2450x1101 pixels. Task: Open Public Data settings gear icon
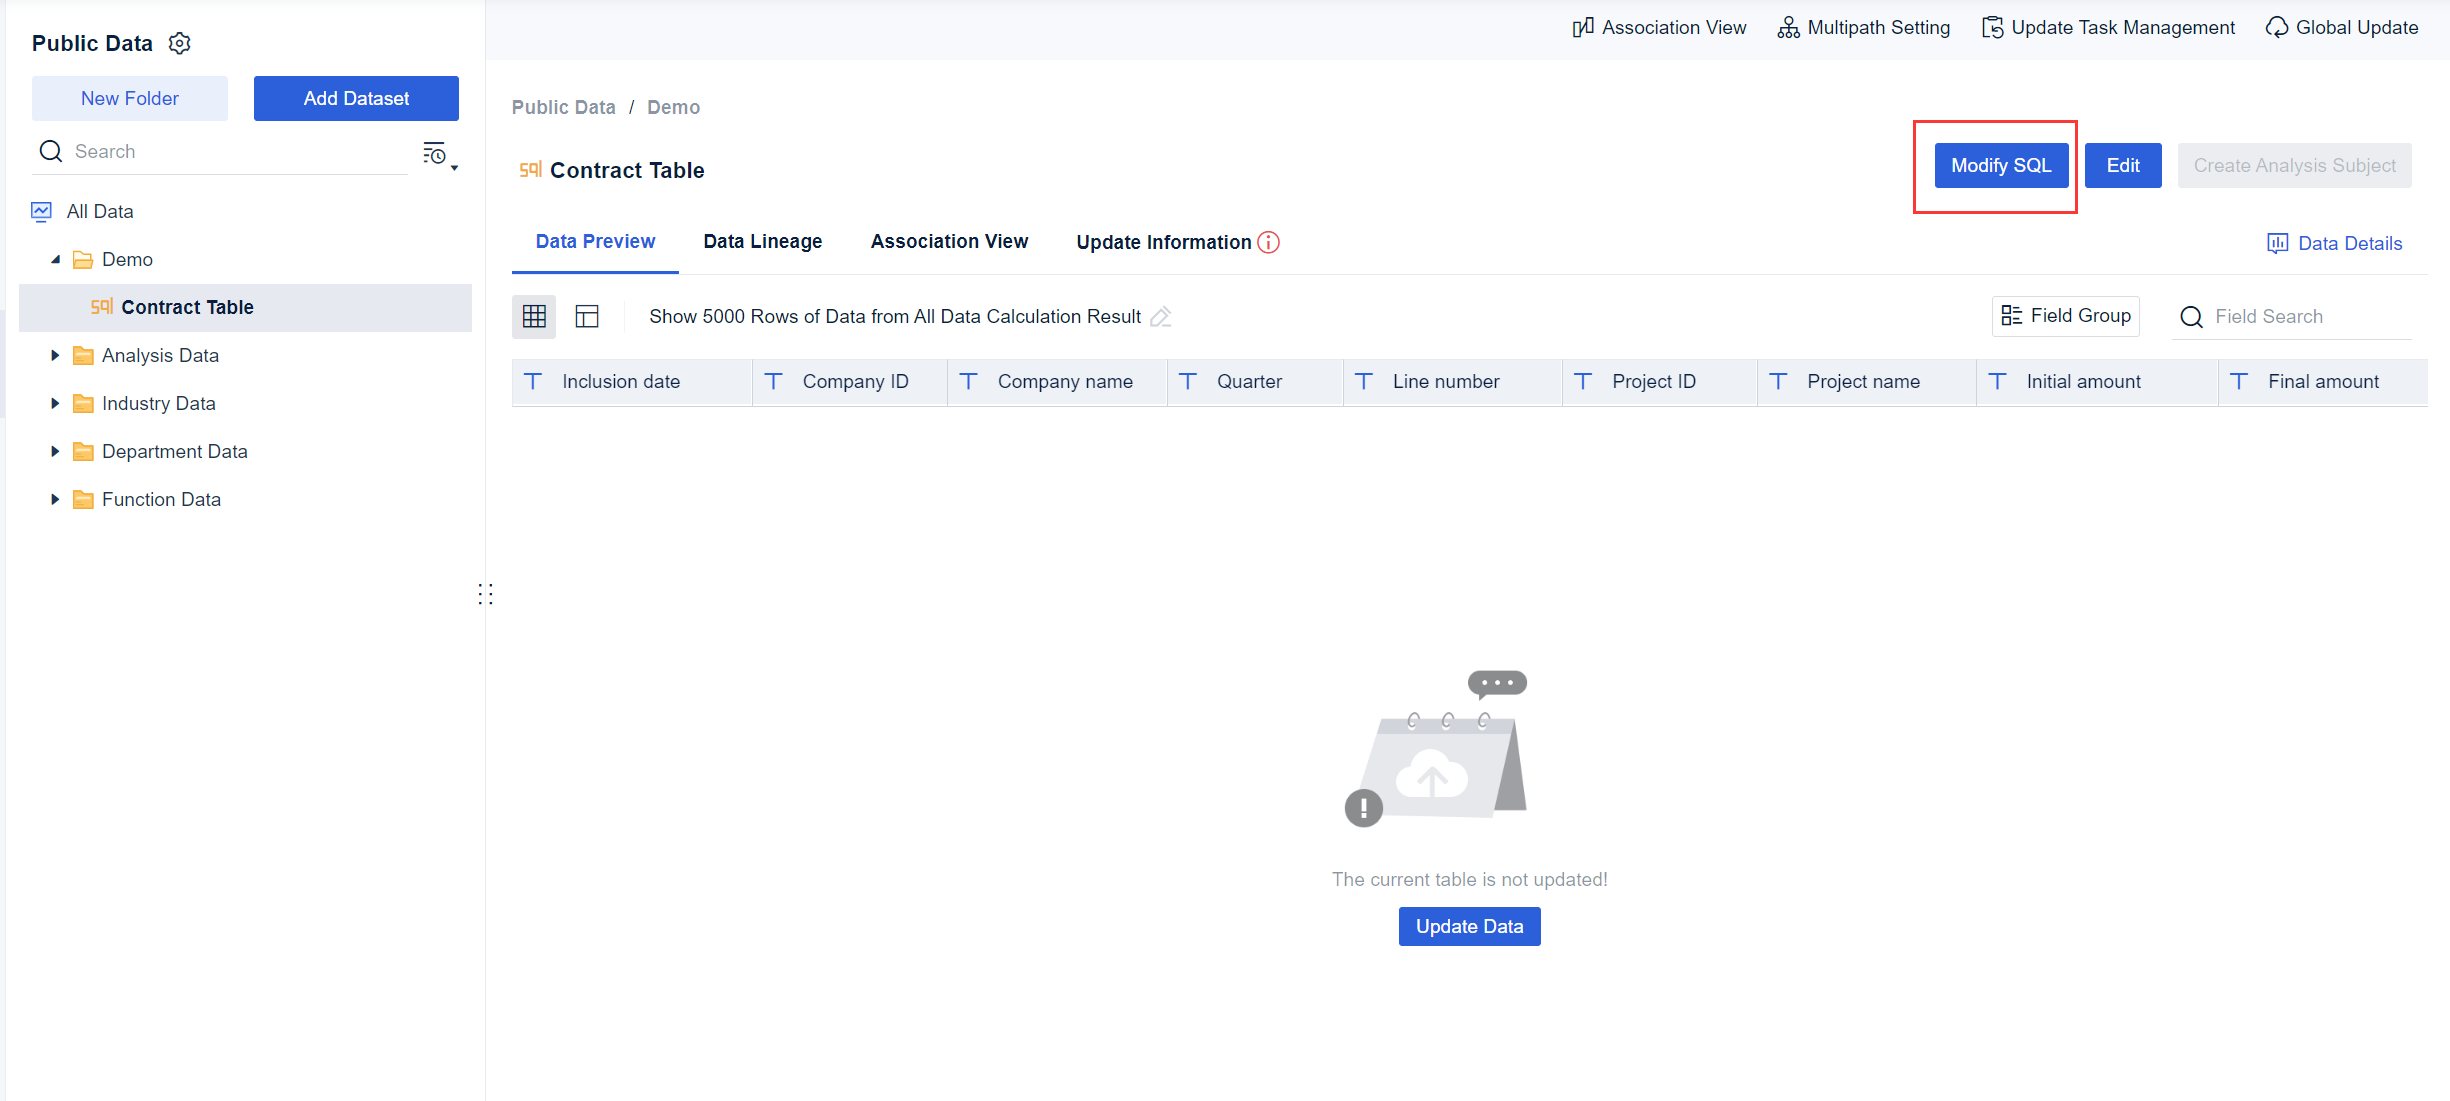pyautogui.click(x=180, y=43)
